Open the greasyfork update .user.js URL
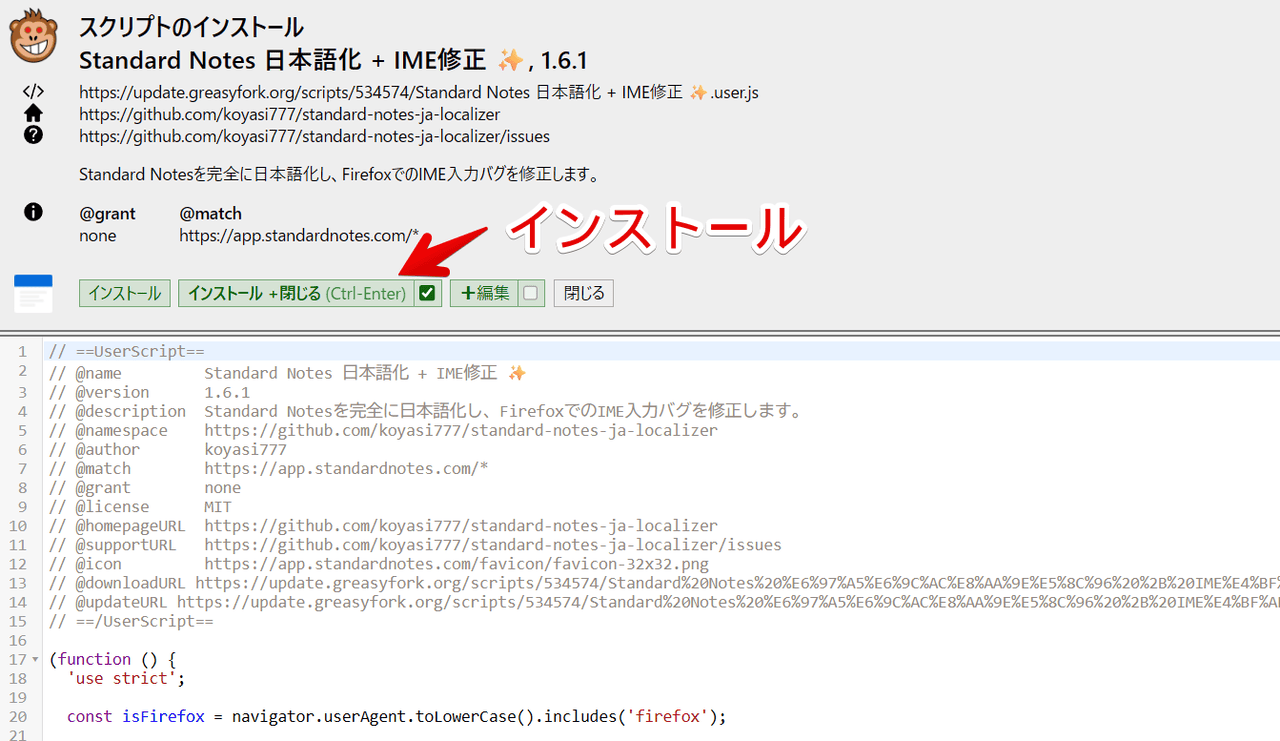Screen dimensions: 1280x741 click(419, 92)
